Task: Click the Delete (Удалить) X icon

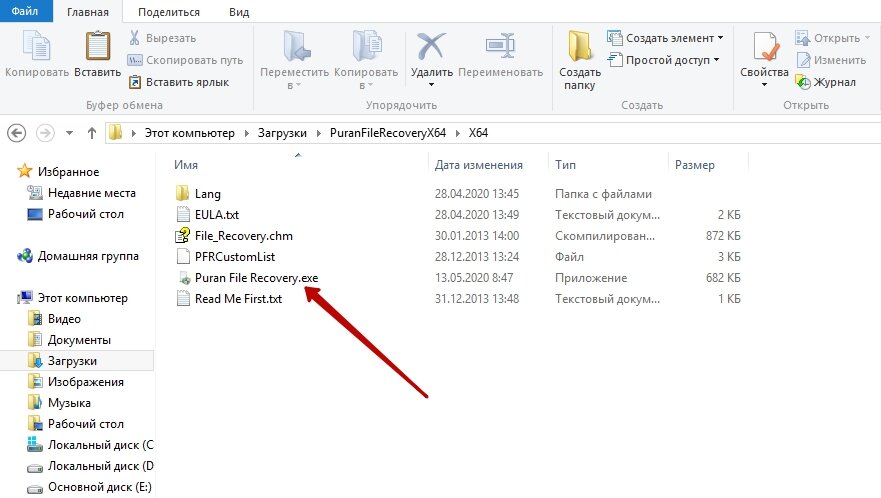Action: [x=431, y=46]
